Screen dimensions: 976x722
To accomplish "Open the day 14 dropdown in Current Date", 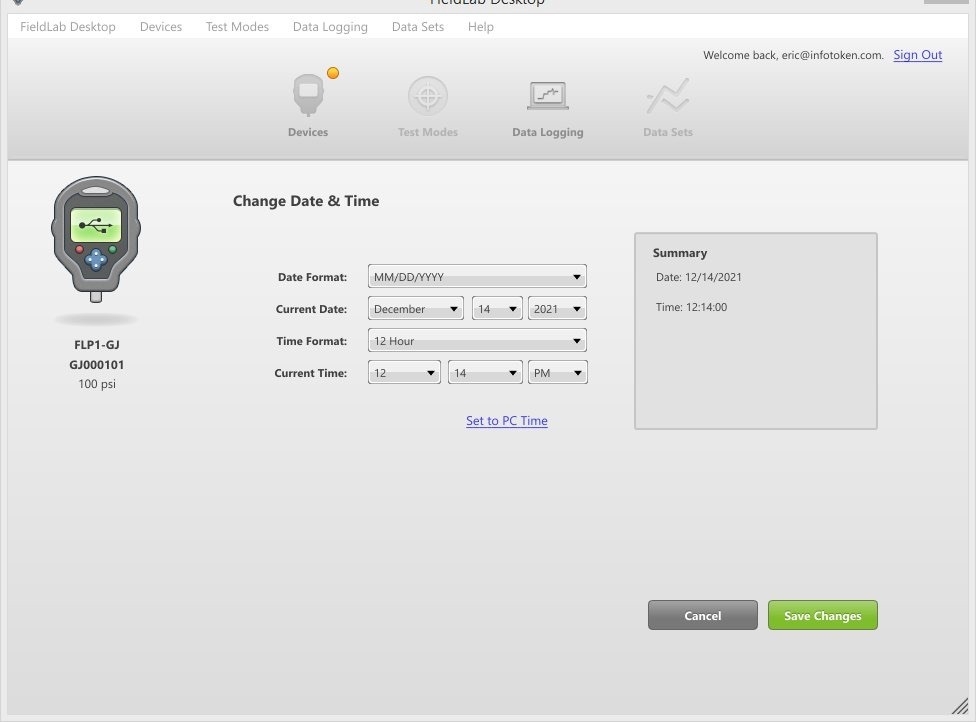I will tap(497, 309).
